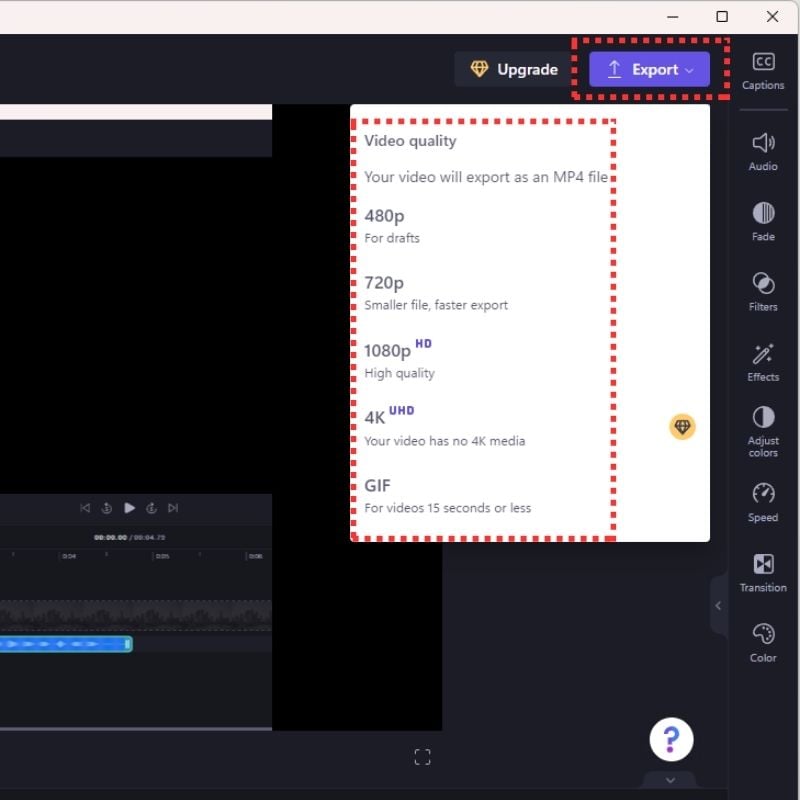Open the help assistant
Viewport: 800px width, 800px height.
click(671, 738)
